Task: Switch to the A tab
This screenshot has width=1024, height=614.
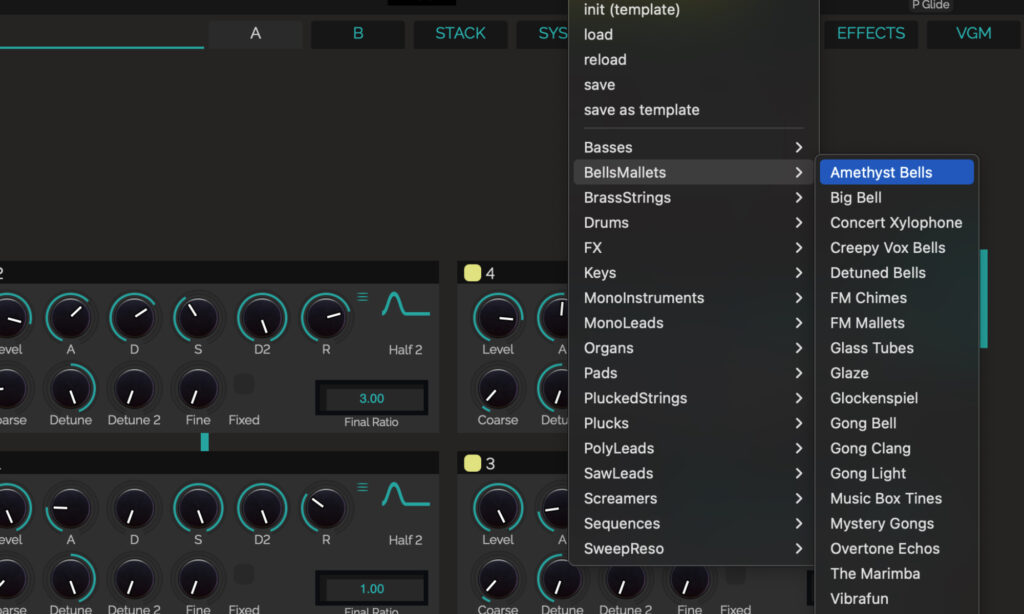Action: point(255,33)
